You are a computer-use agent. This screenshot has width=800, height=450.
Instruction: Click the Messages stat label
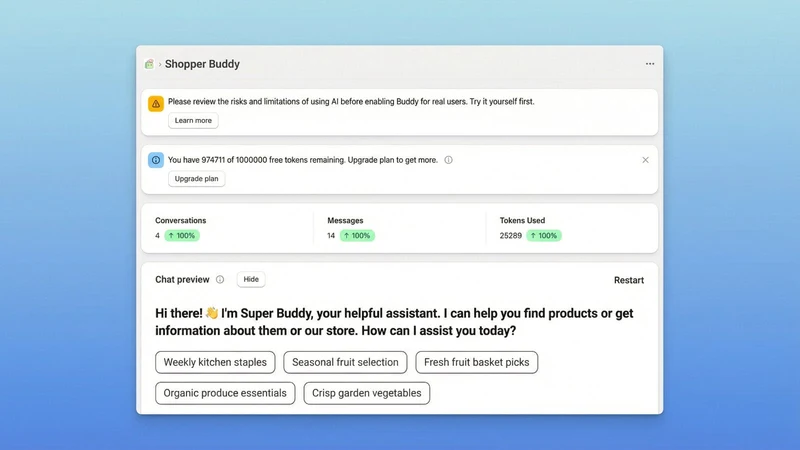pos(345,220)
